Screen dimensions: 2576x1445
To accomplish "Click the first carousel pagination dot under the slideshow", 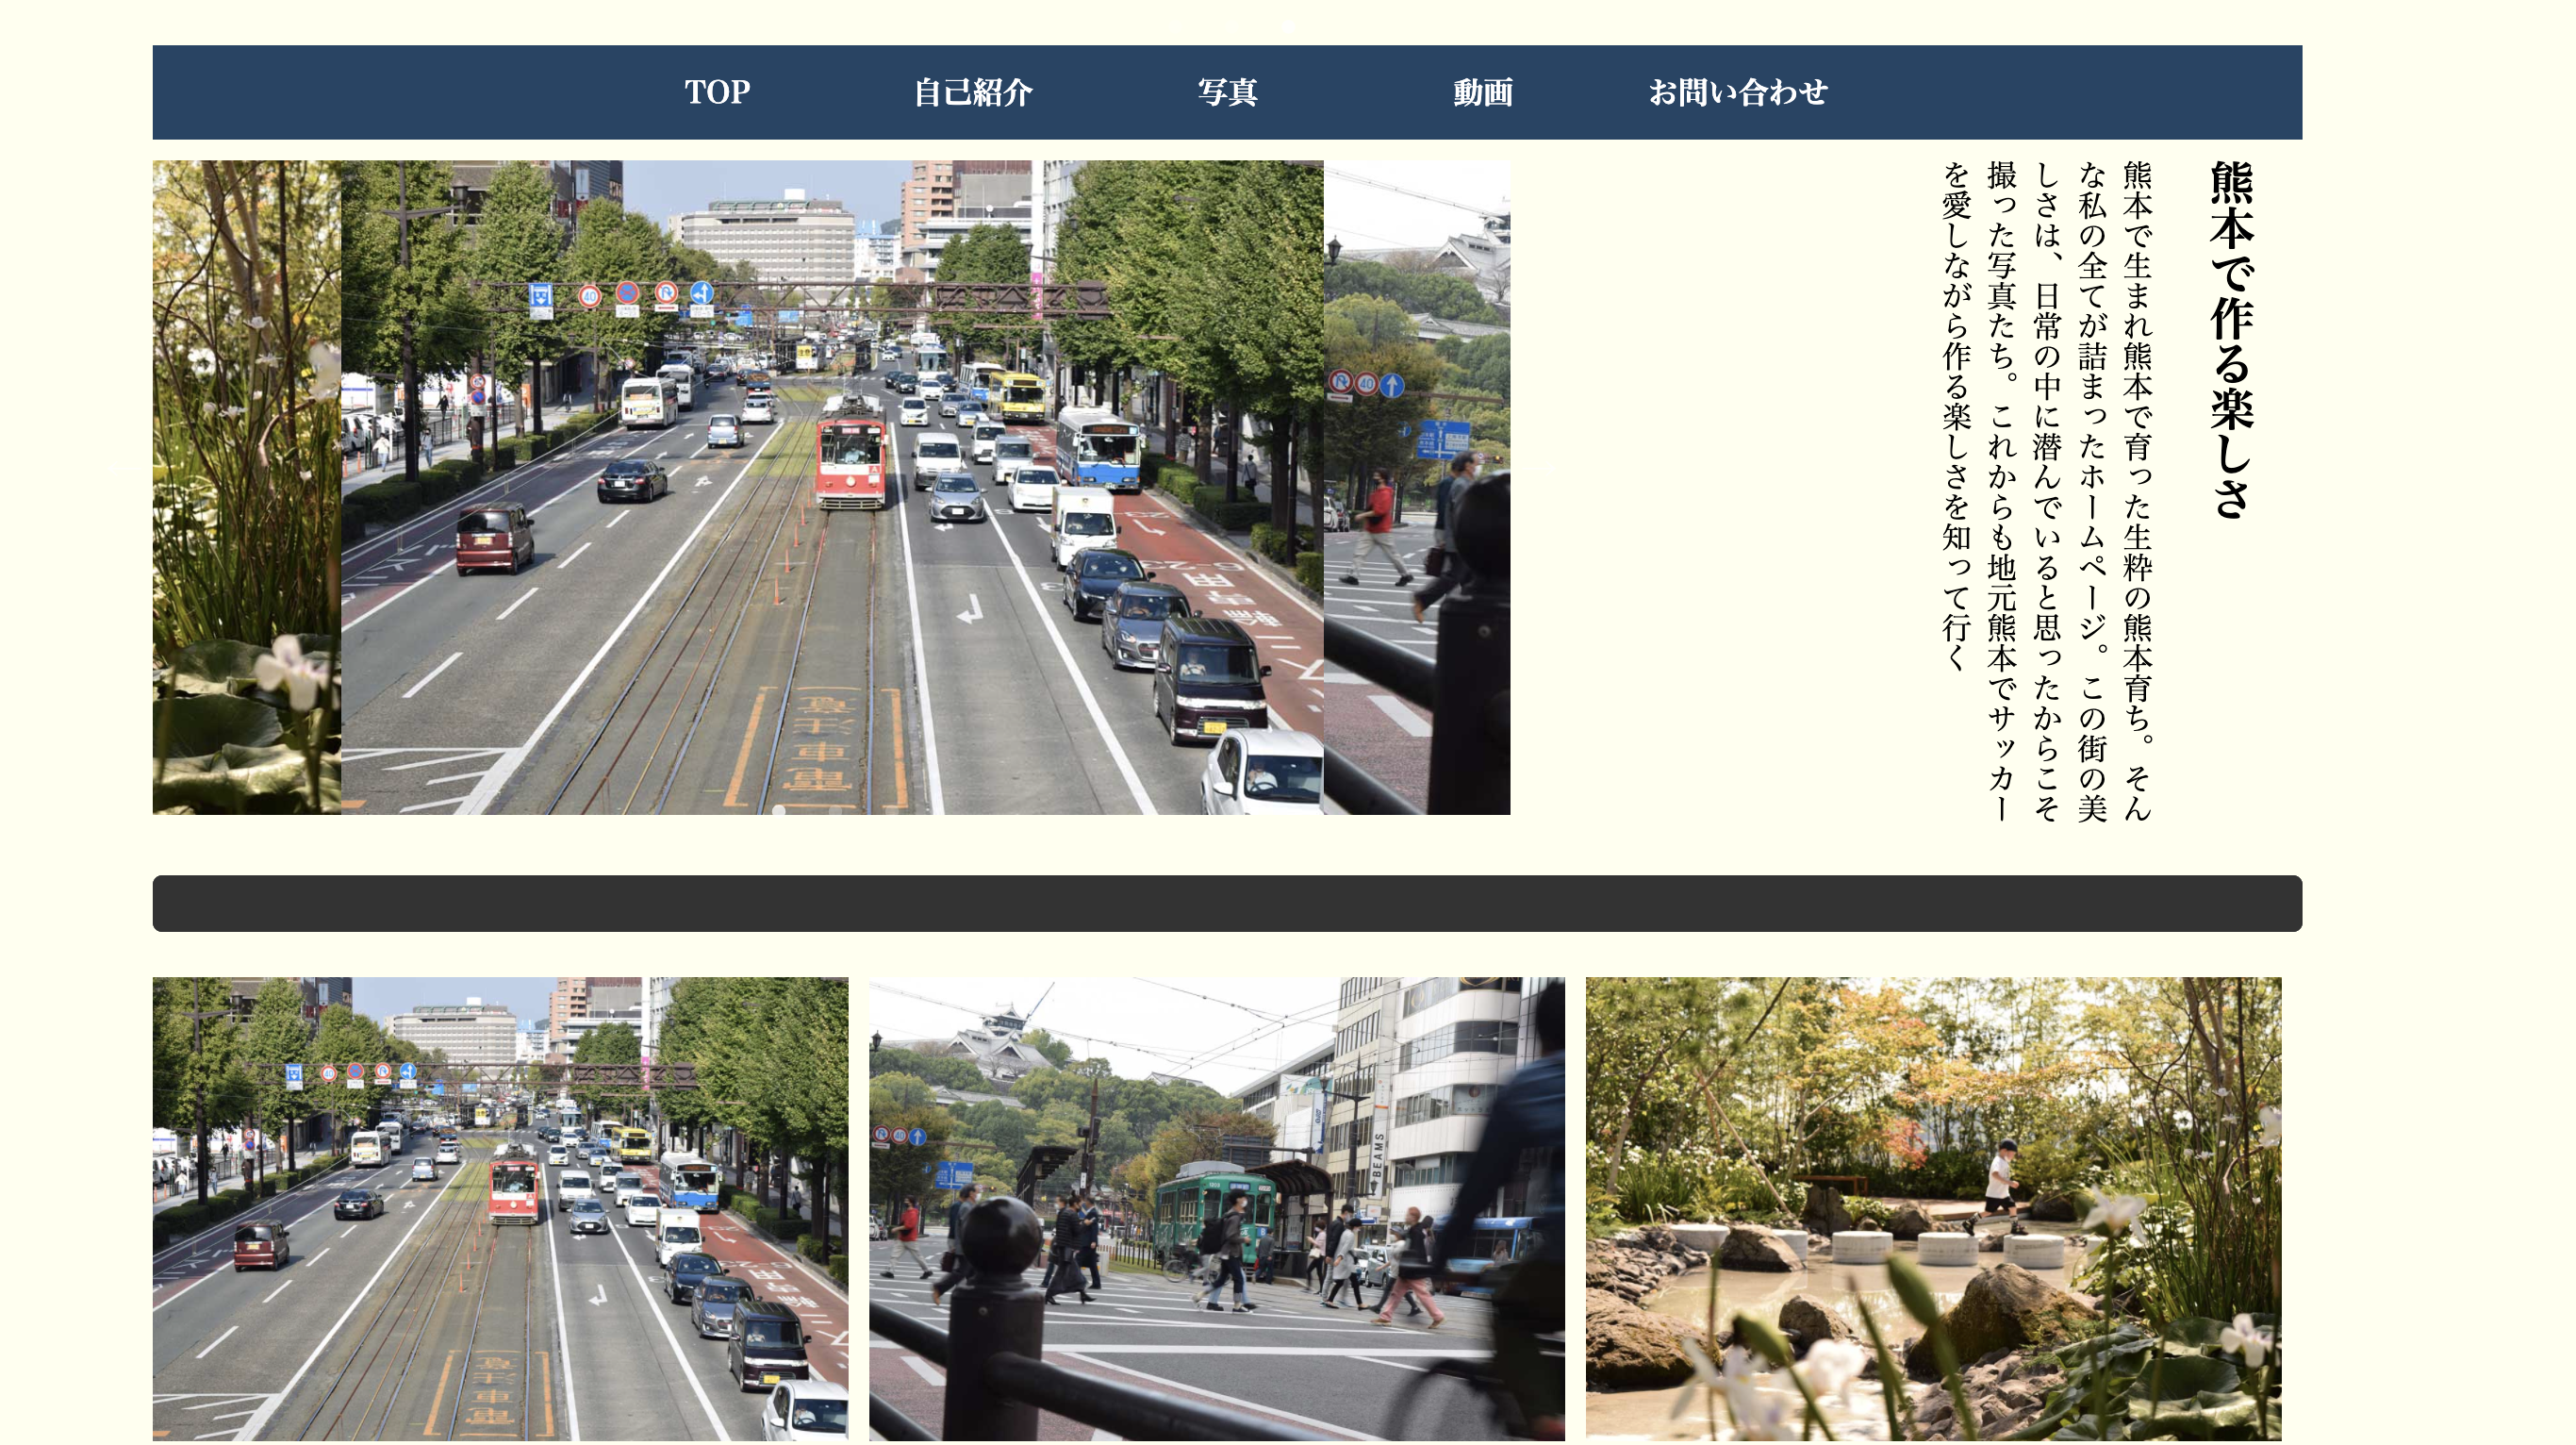I will [x=779, y=810].
